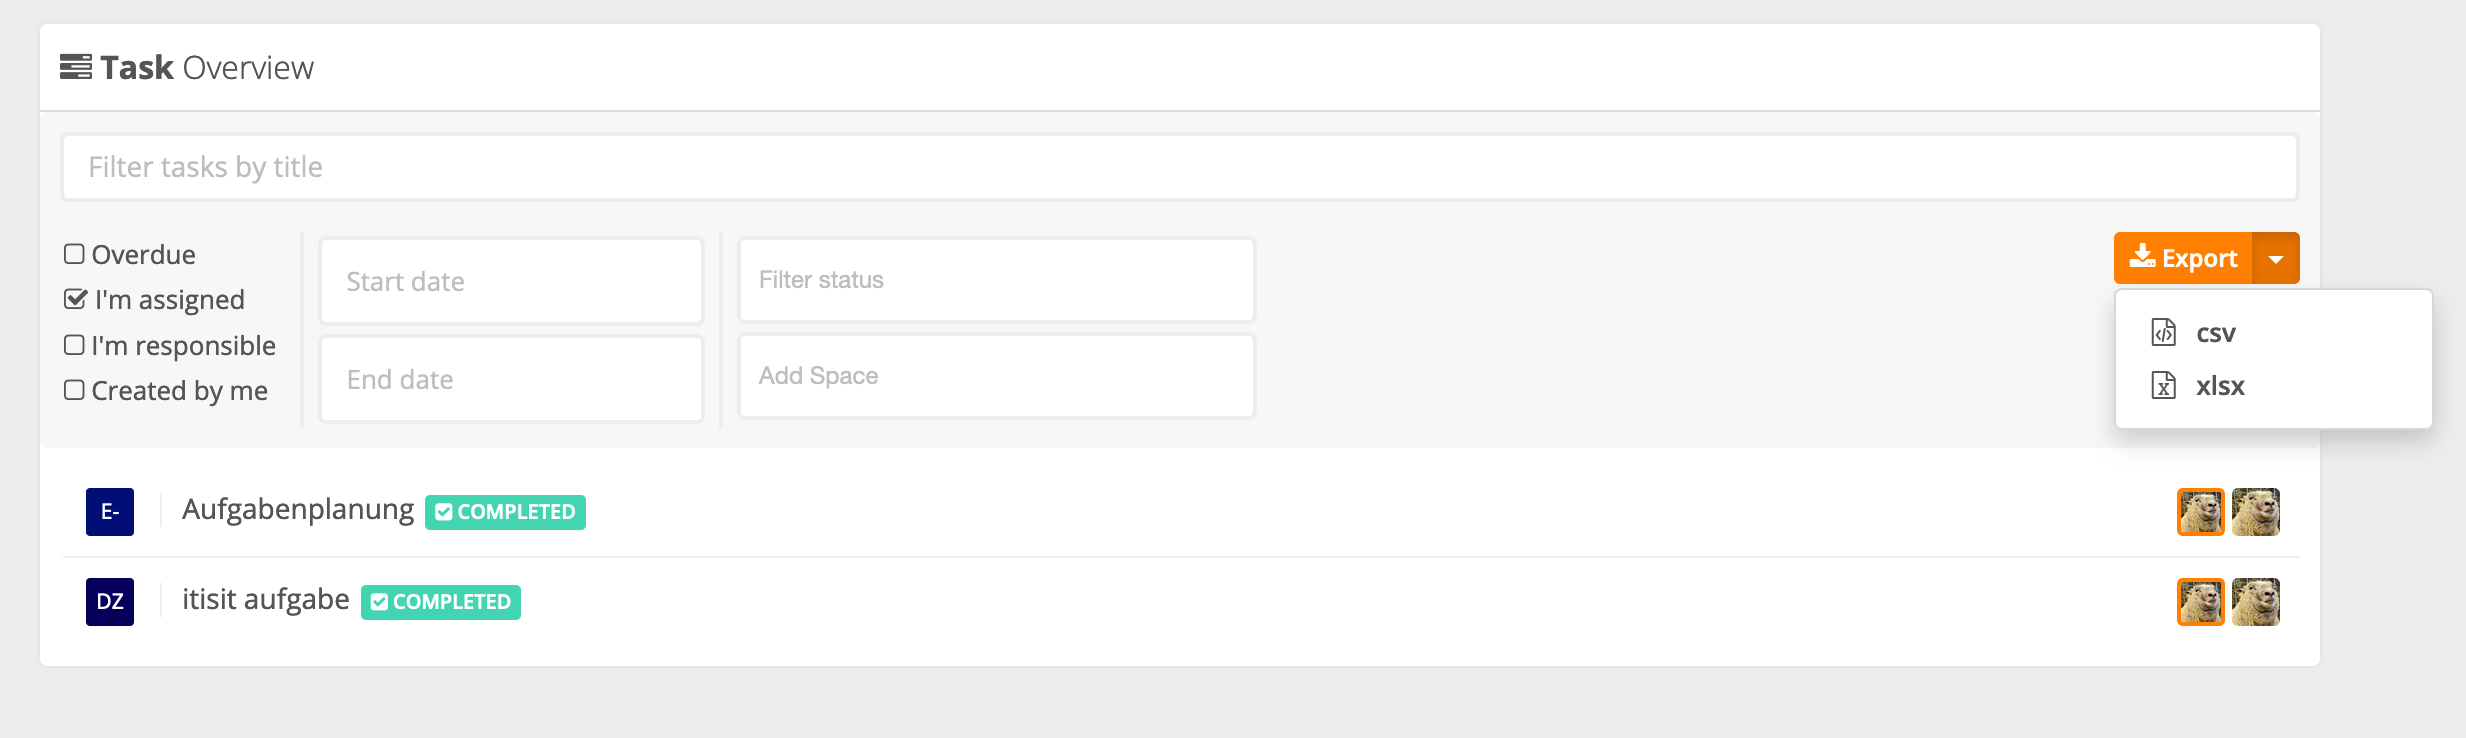Viewport: 2466px width, 738px height.
Task: Click the xlsx file icon in the export menu
Action: coord(2162,385)
